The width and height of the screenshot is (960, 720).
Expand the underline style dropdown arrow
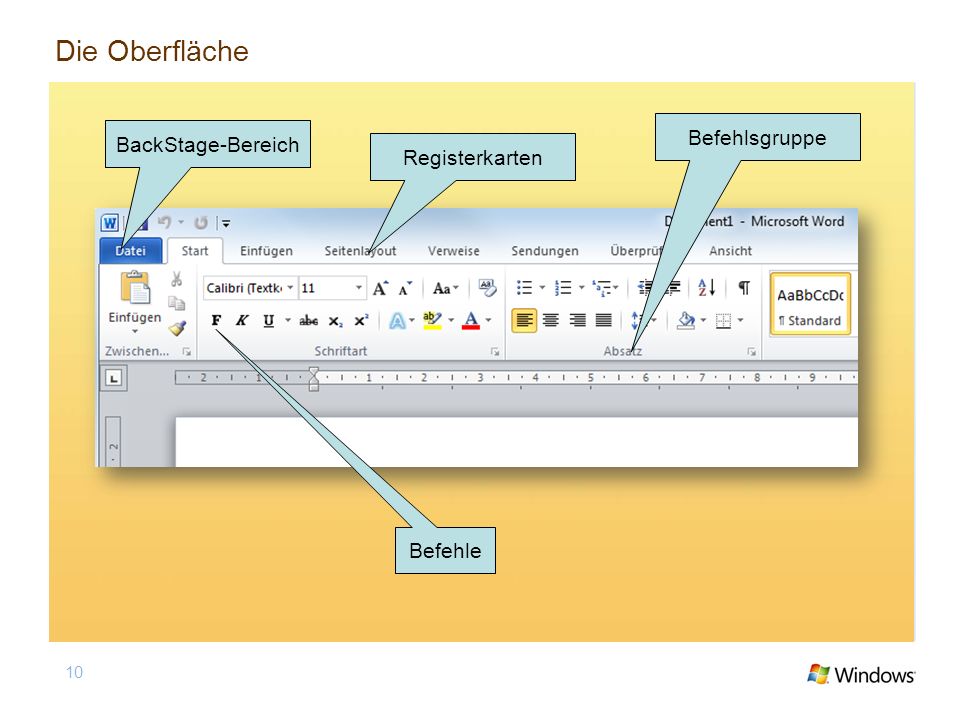coord(287,320)
